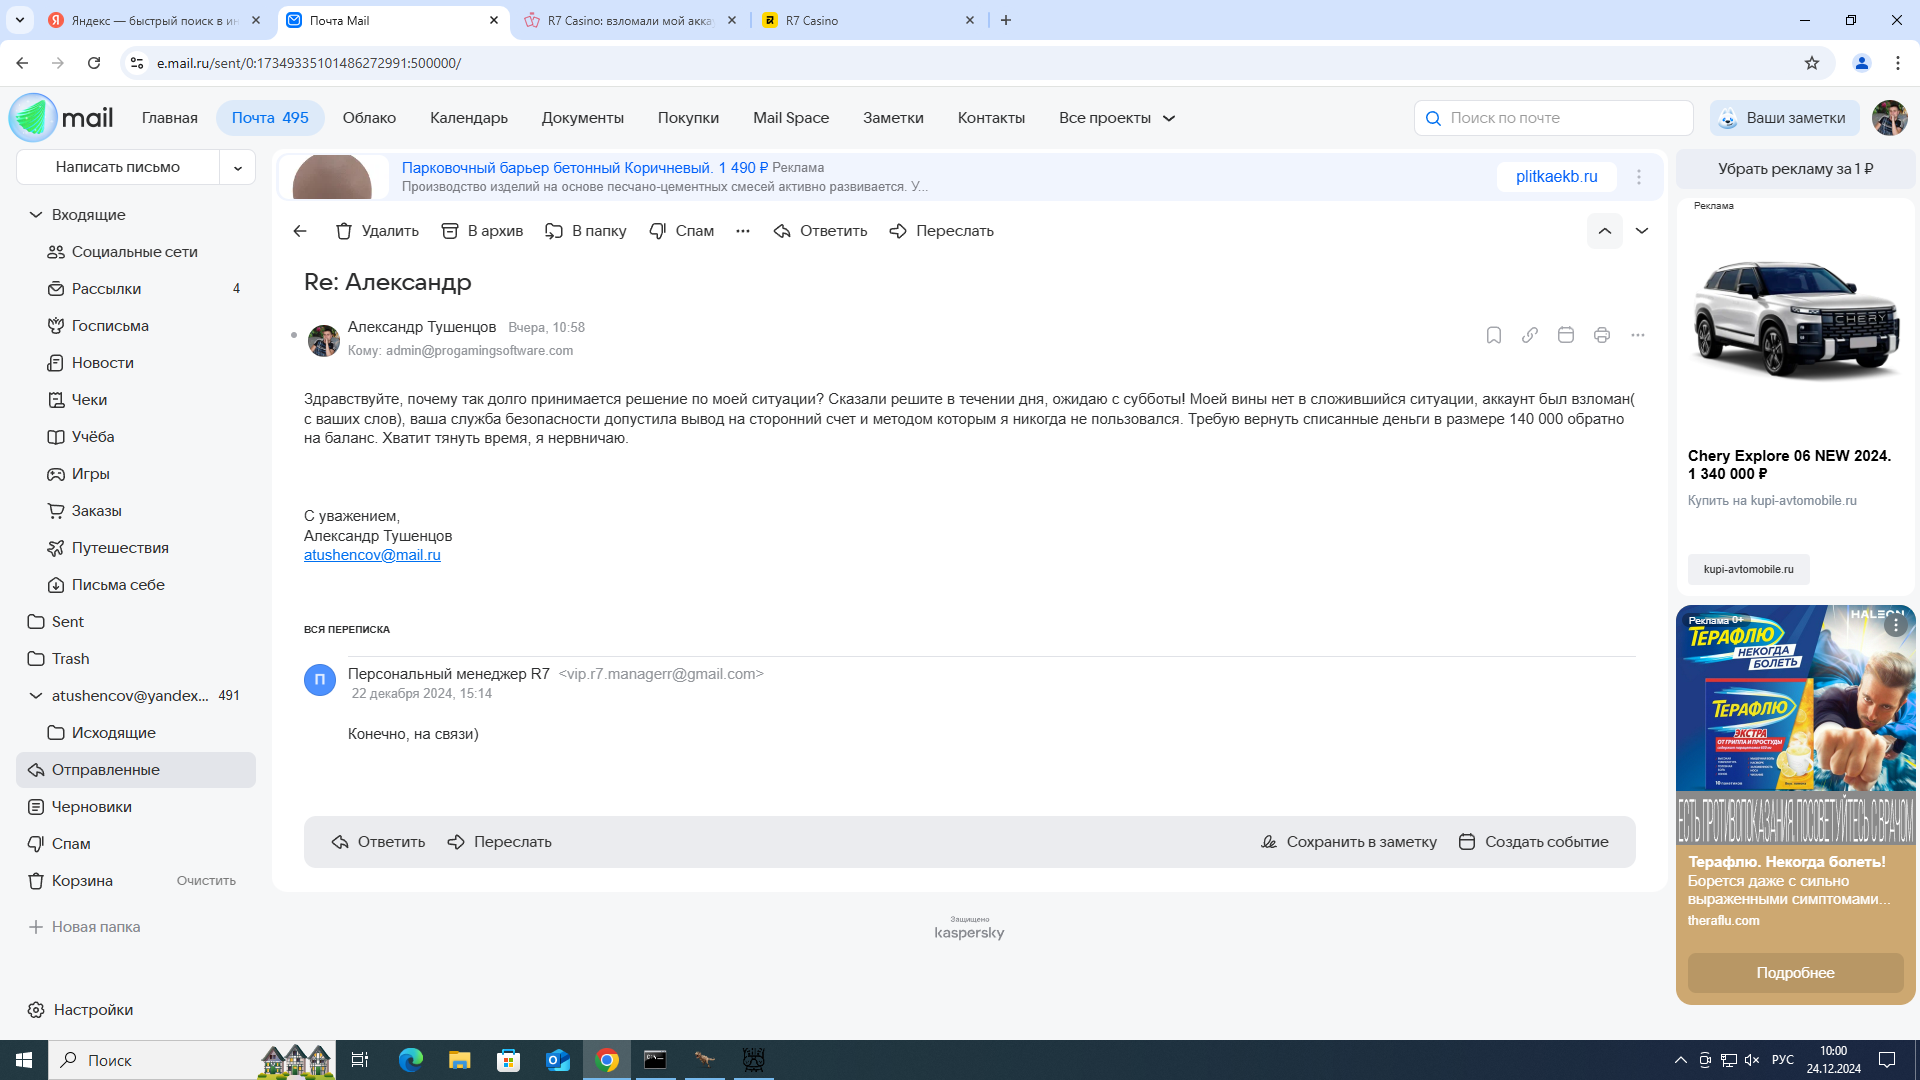
Task: Open Документы in the top menu
Action: pos(583,118)
